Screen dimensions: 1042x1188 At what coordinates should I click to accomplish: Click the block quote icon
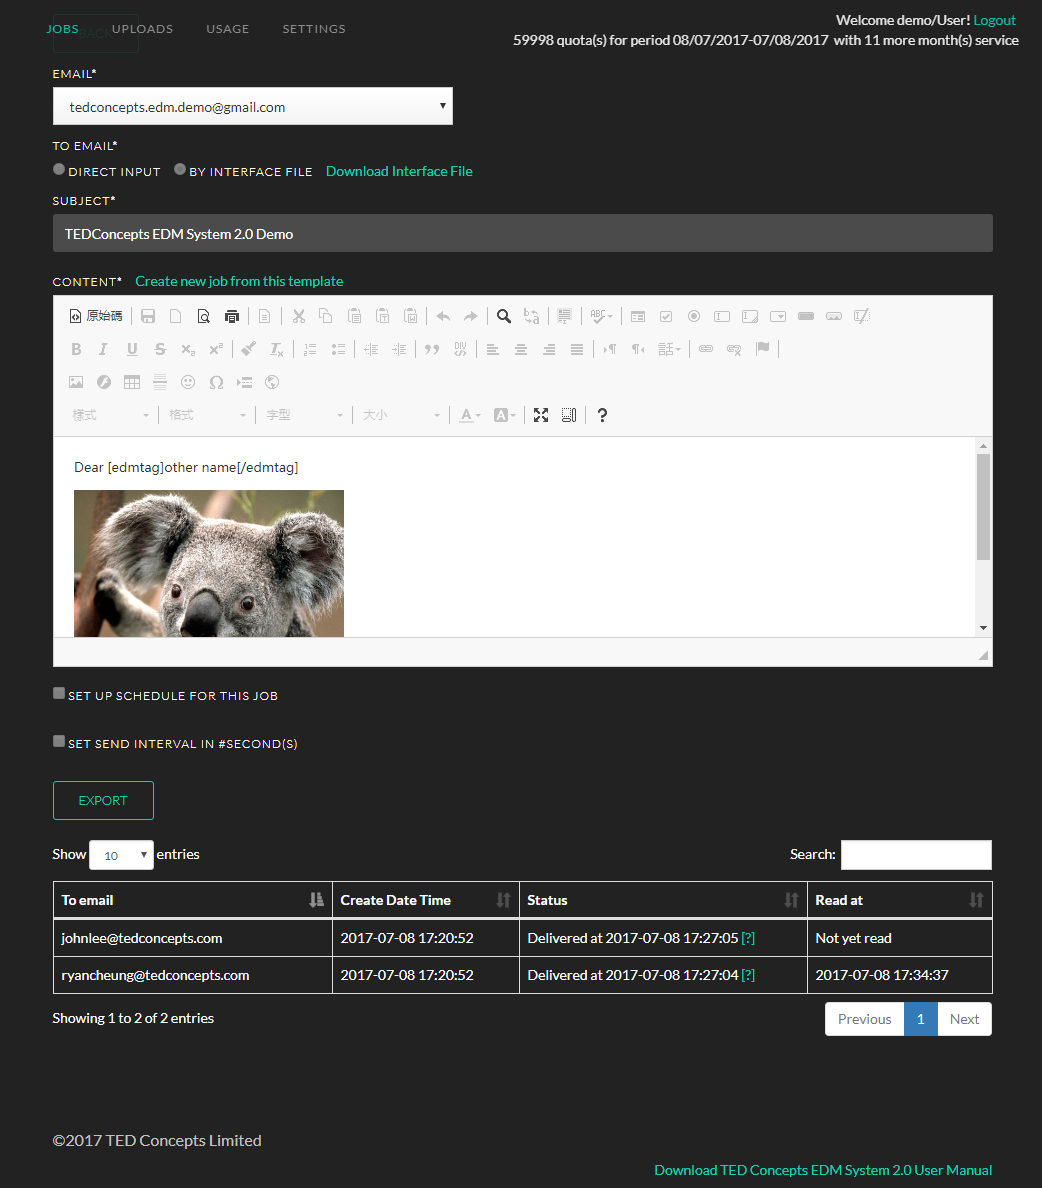[432, 349]
